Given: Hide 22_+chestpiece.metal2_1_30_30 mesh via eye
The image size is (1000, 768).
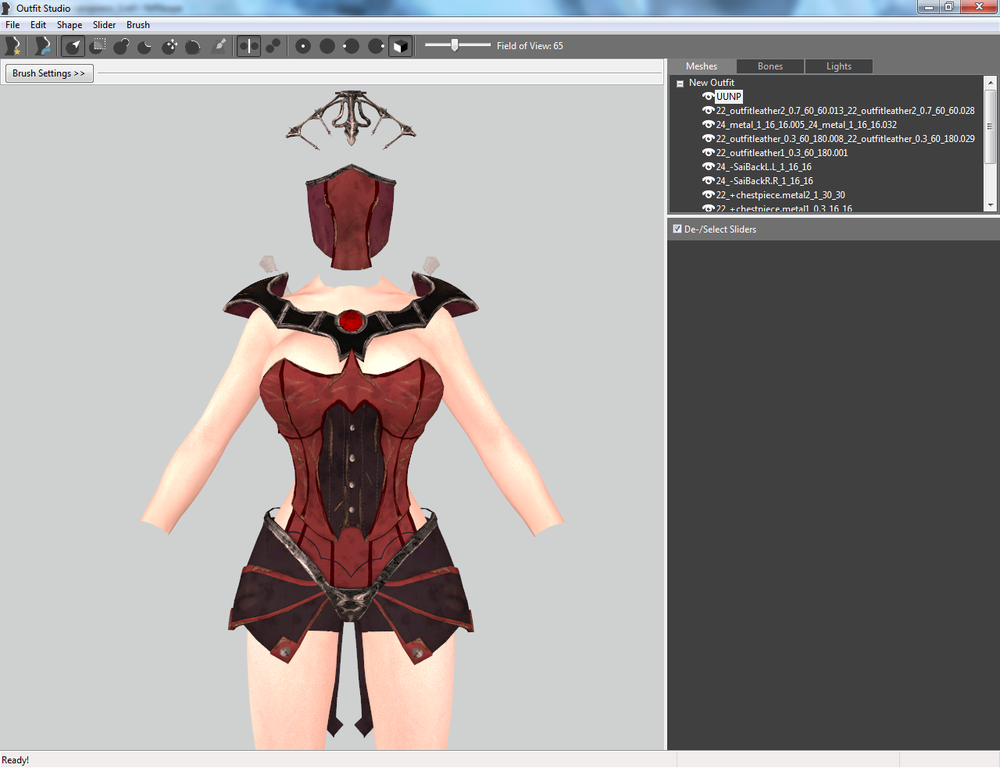Looking at the screenshot, I should click(708, 195).
